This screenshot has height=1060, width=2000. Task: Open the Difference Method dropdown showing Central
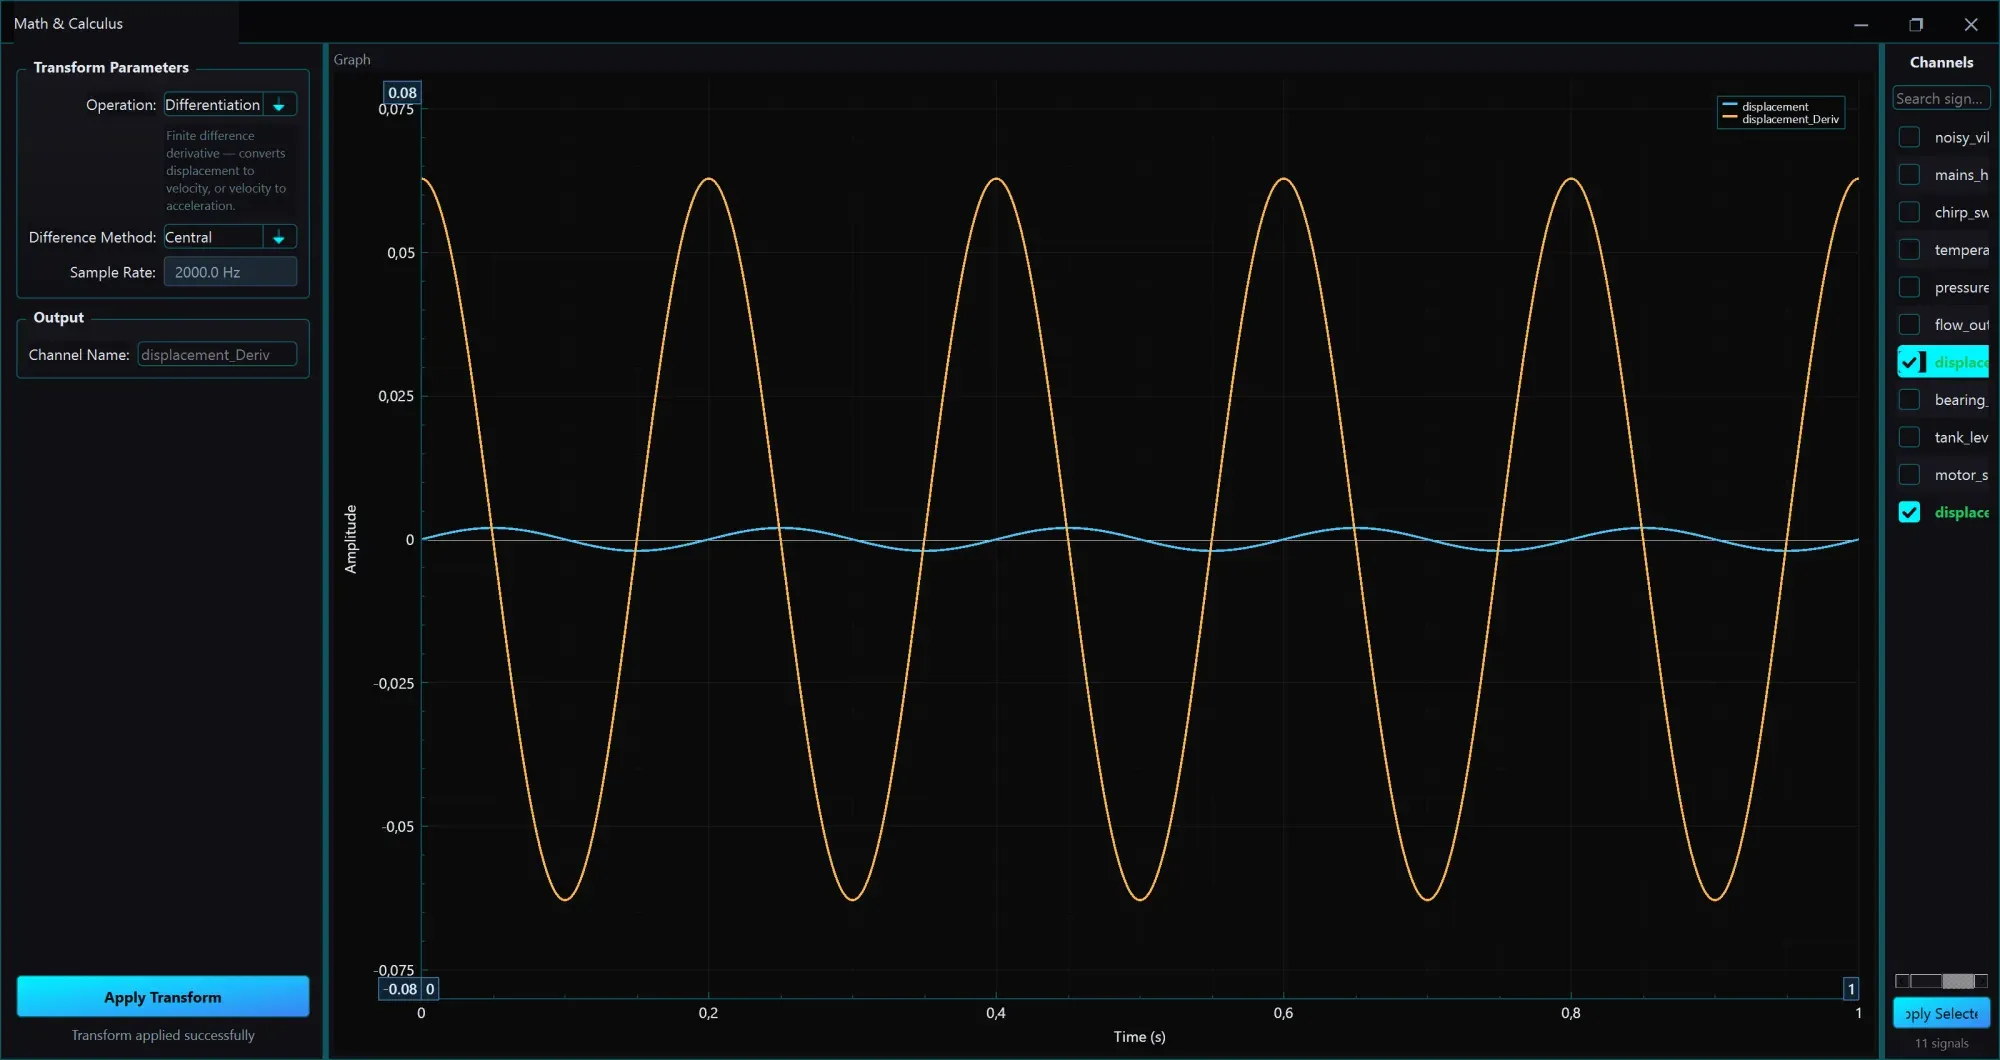click(x=230, y=237)
